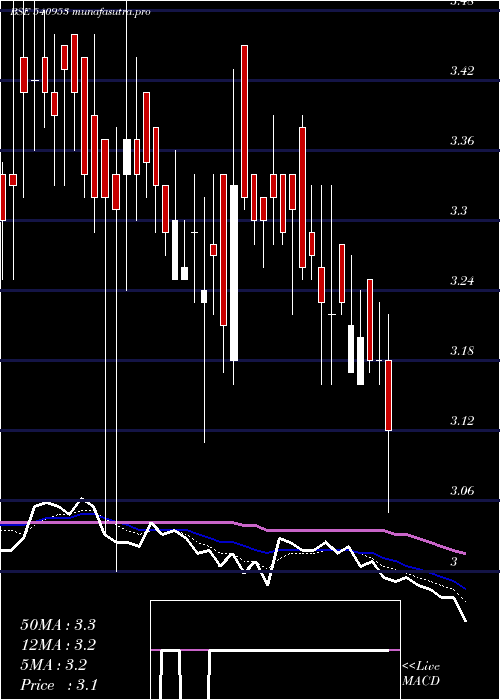Click the <<Live MACD label
Viewport: 500px width, 700px height.
click(421, 673)
